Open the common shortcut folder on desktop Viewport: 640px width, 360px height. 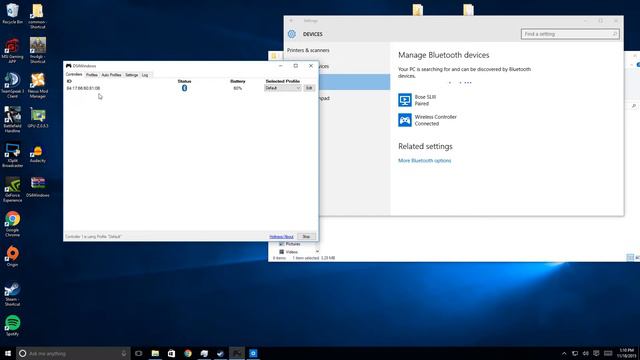point(38,16)
